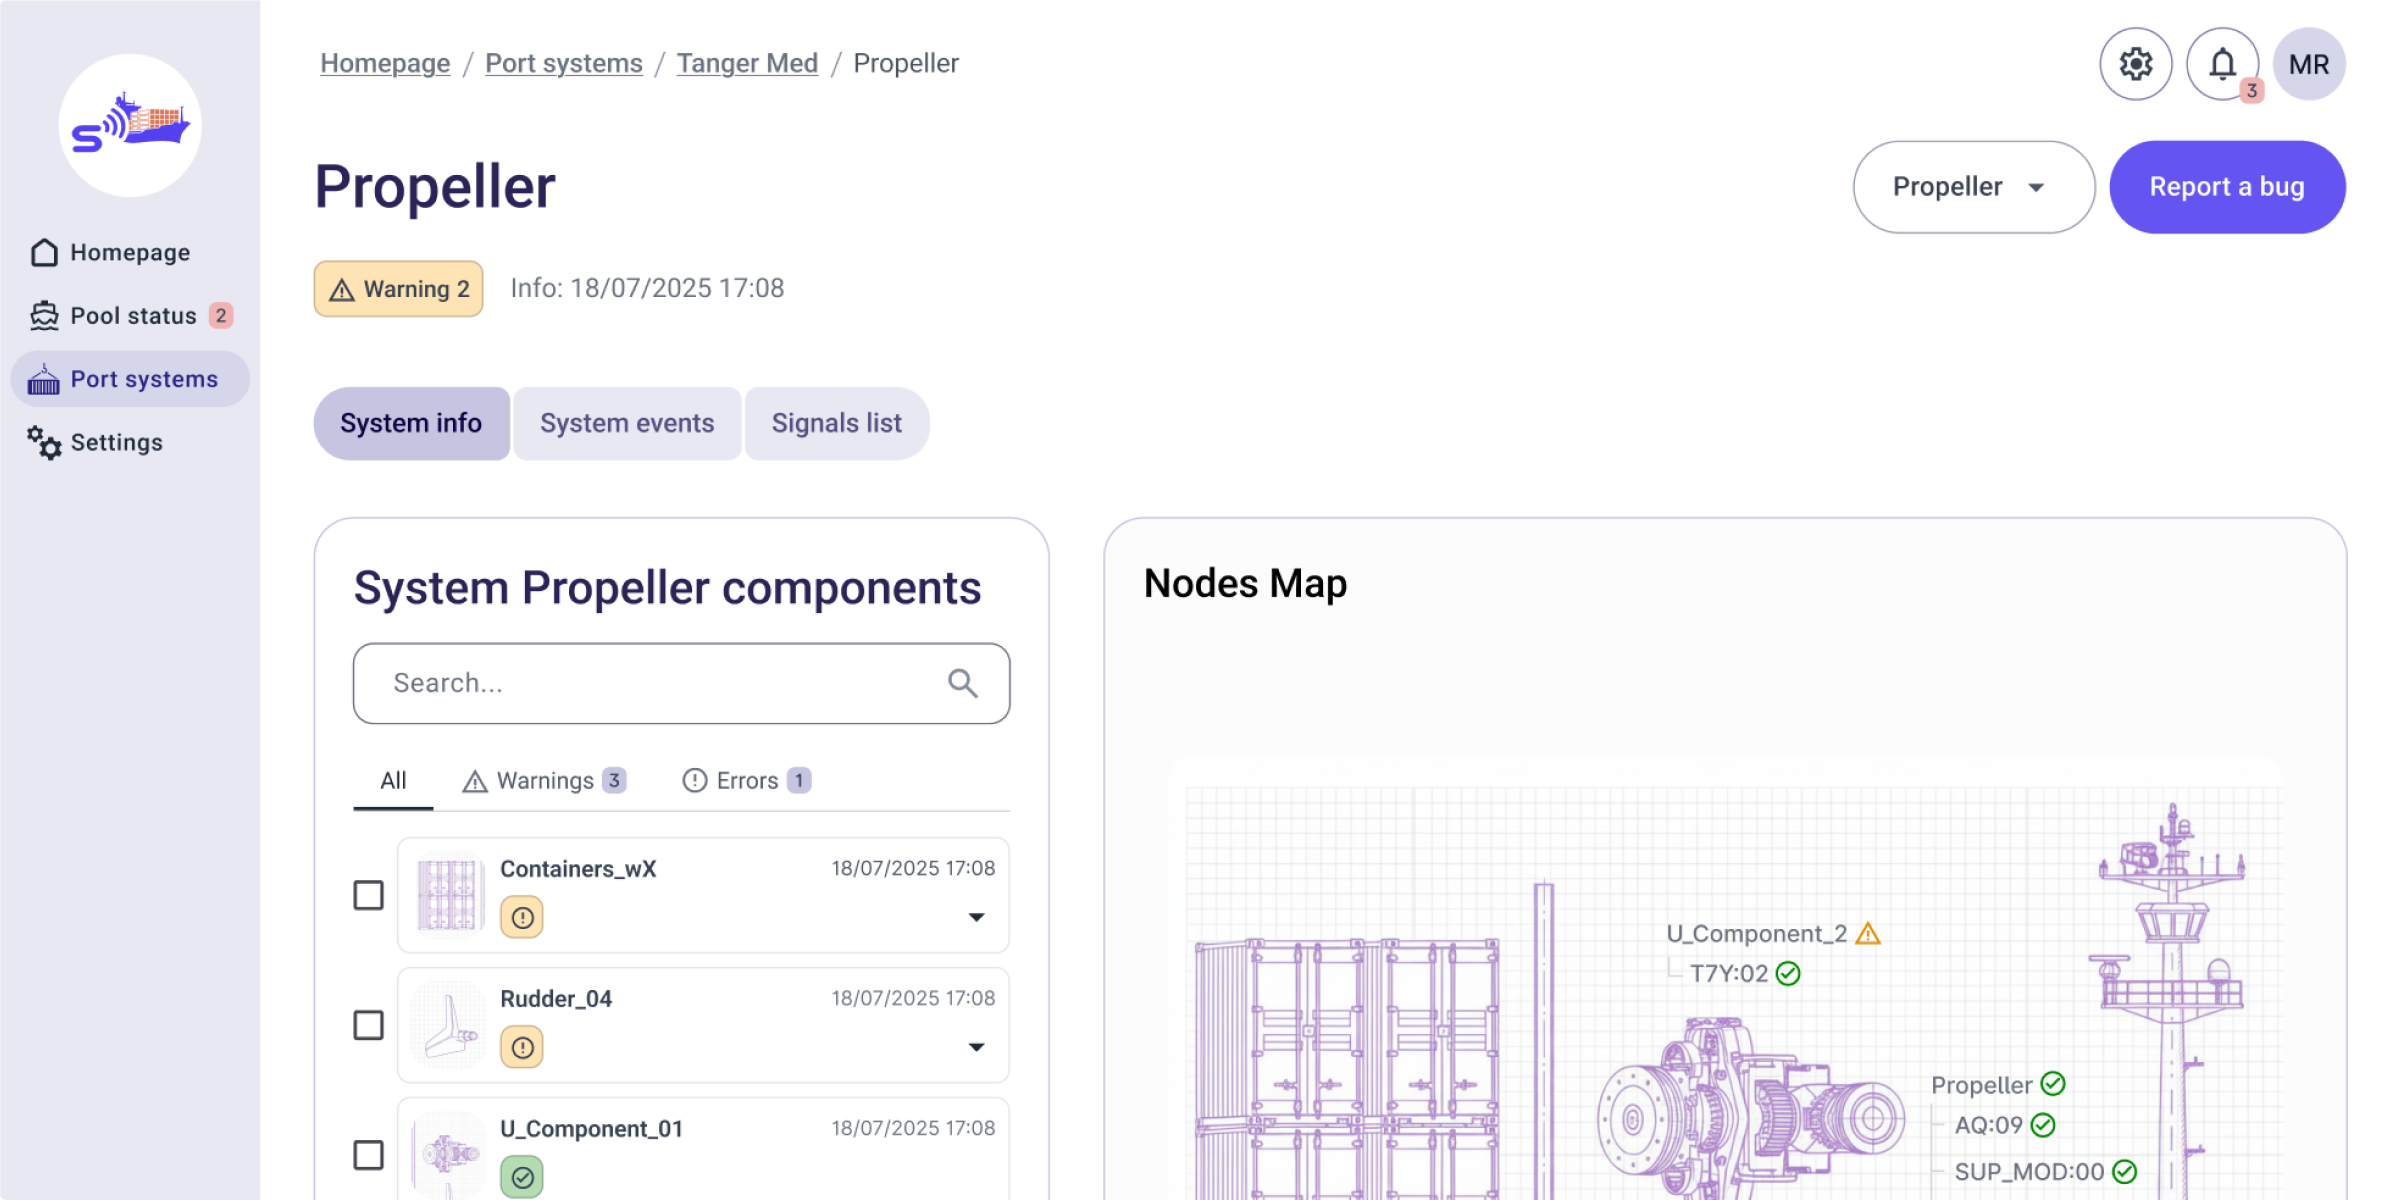2400x1200 pixels.
Task: Open the notifications bell showing 3 alerts
Action: (x=2223, y=63)
